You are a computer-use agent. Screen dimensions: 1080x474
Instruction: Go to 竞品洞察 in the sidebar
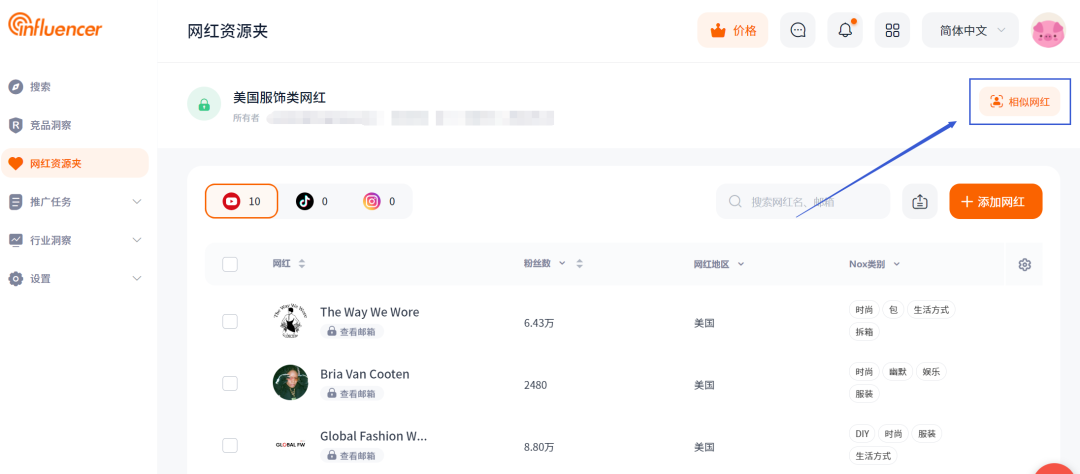click(74, 125)
